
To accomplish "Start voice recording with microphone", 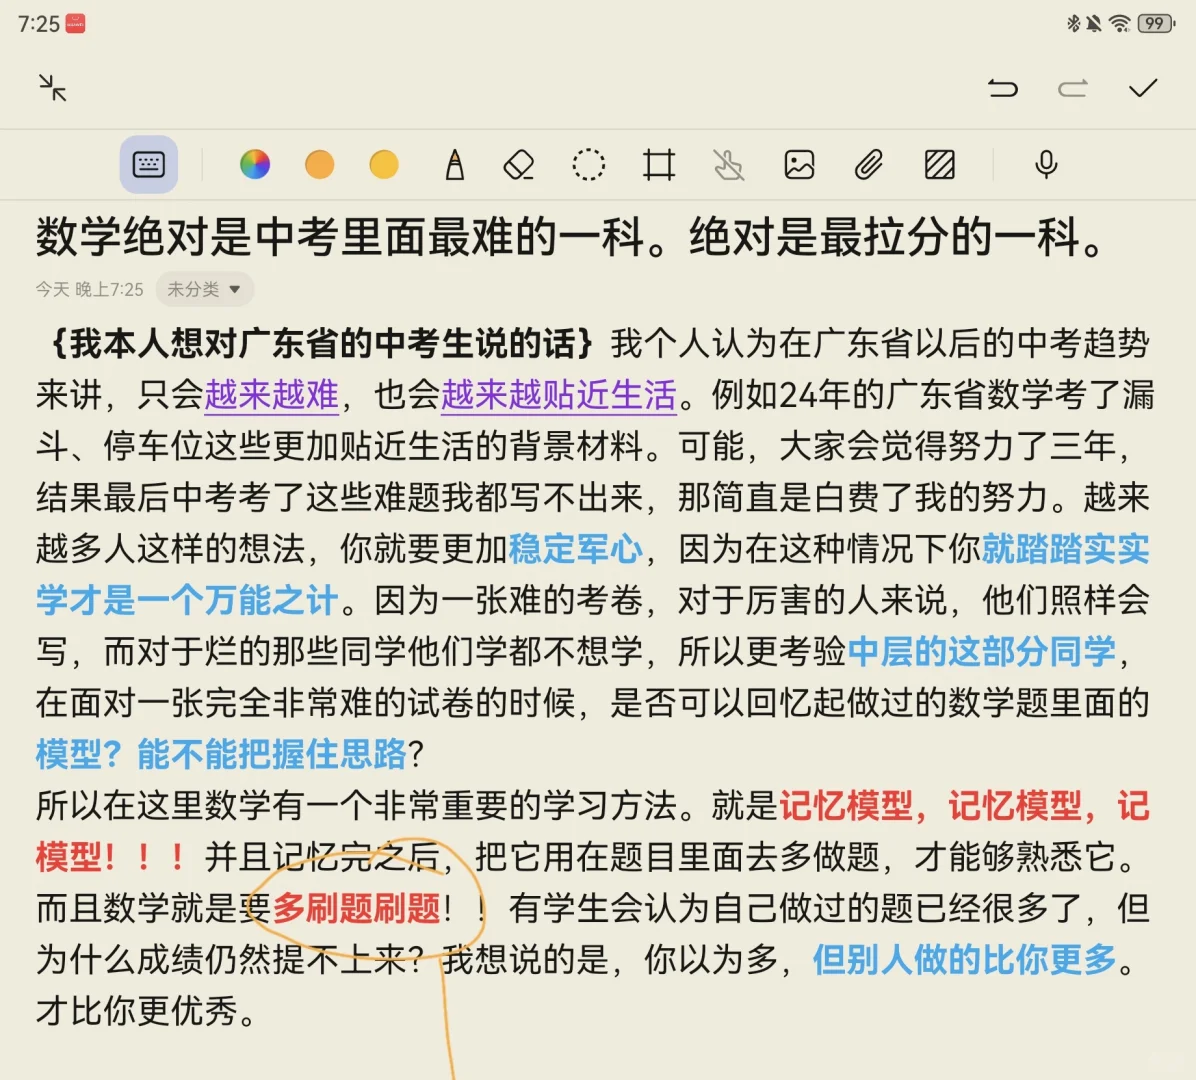I will coord(1046,164).
